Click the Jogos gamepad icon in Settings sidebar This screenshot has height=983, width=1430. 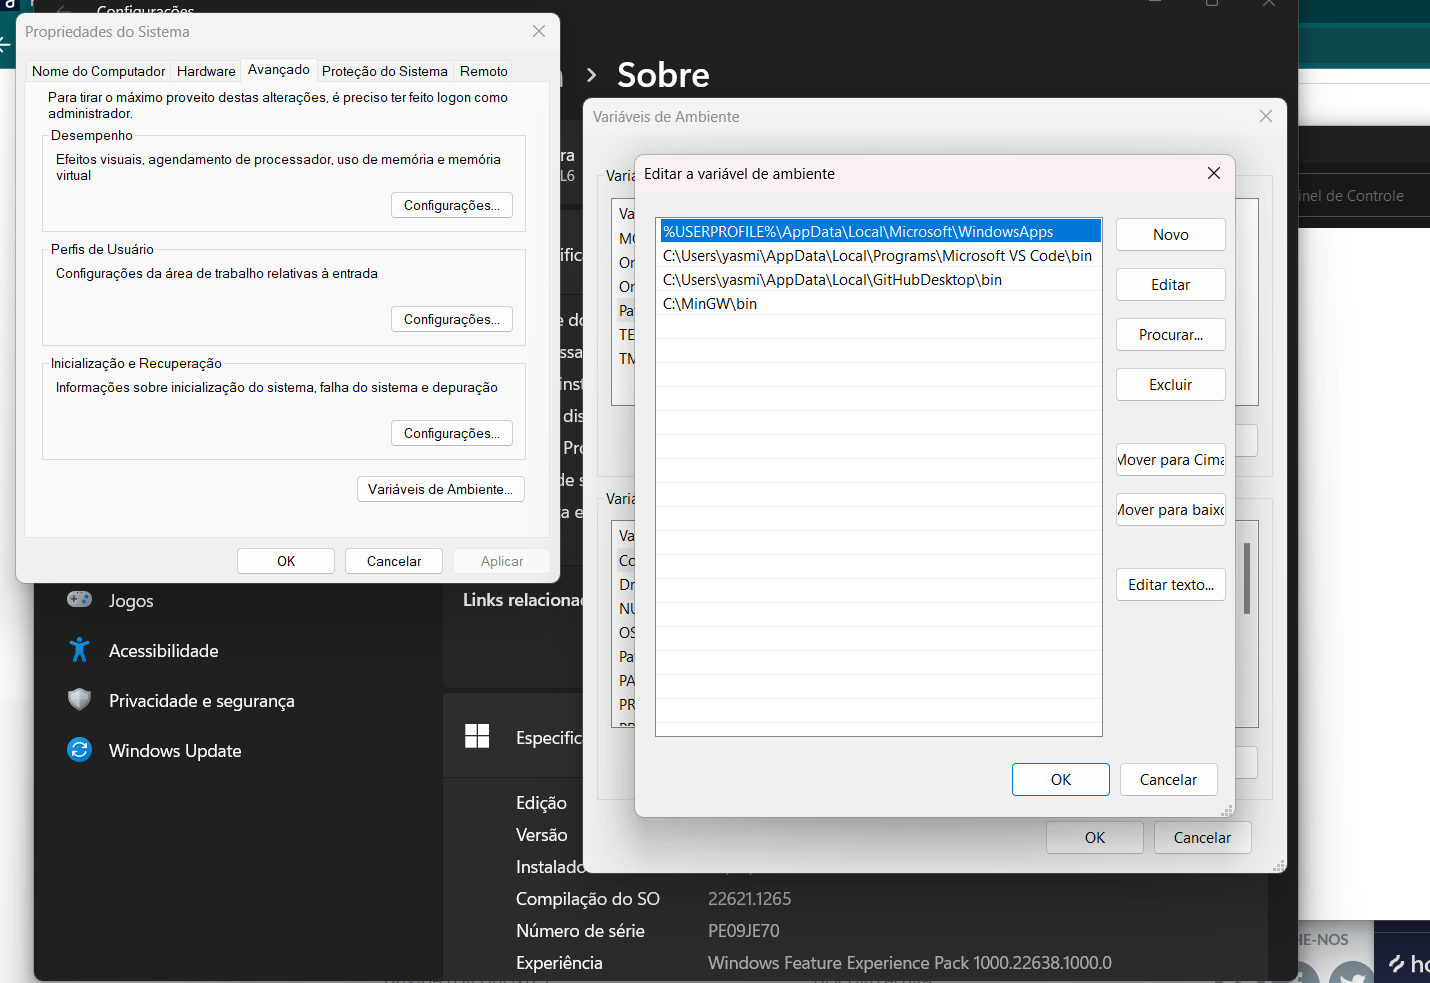click(x=80, y=599)
